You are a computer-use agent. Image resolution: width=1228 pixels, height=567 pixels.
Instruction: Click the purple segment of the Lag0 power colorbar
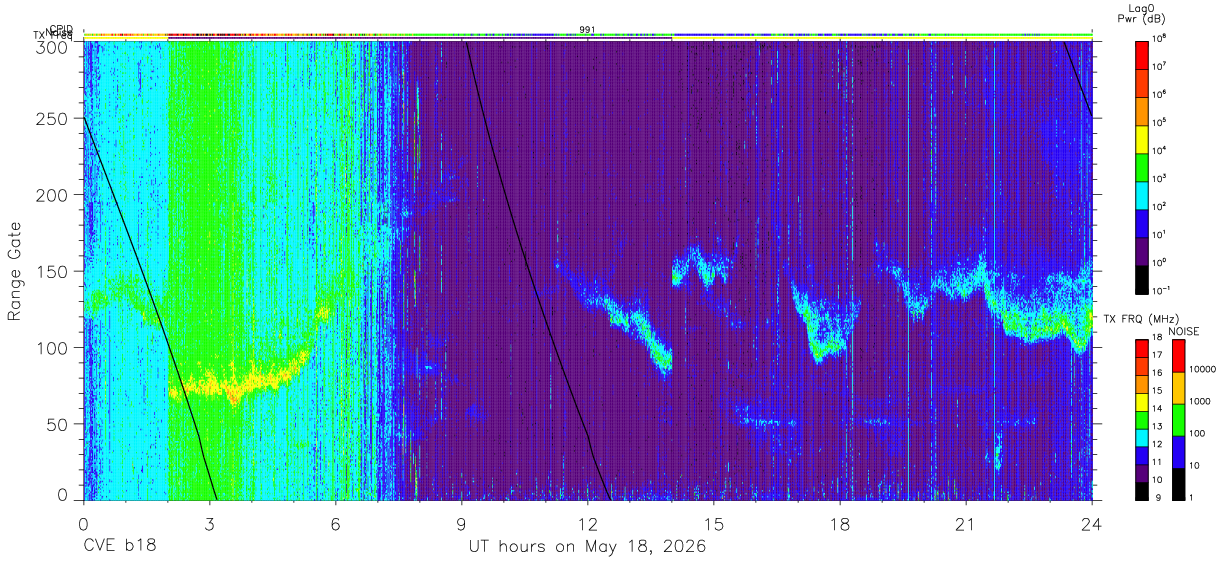pyautogui.click(x=1142, y=249)
